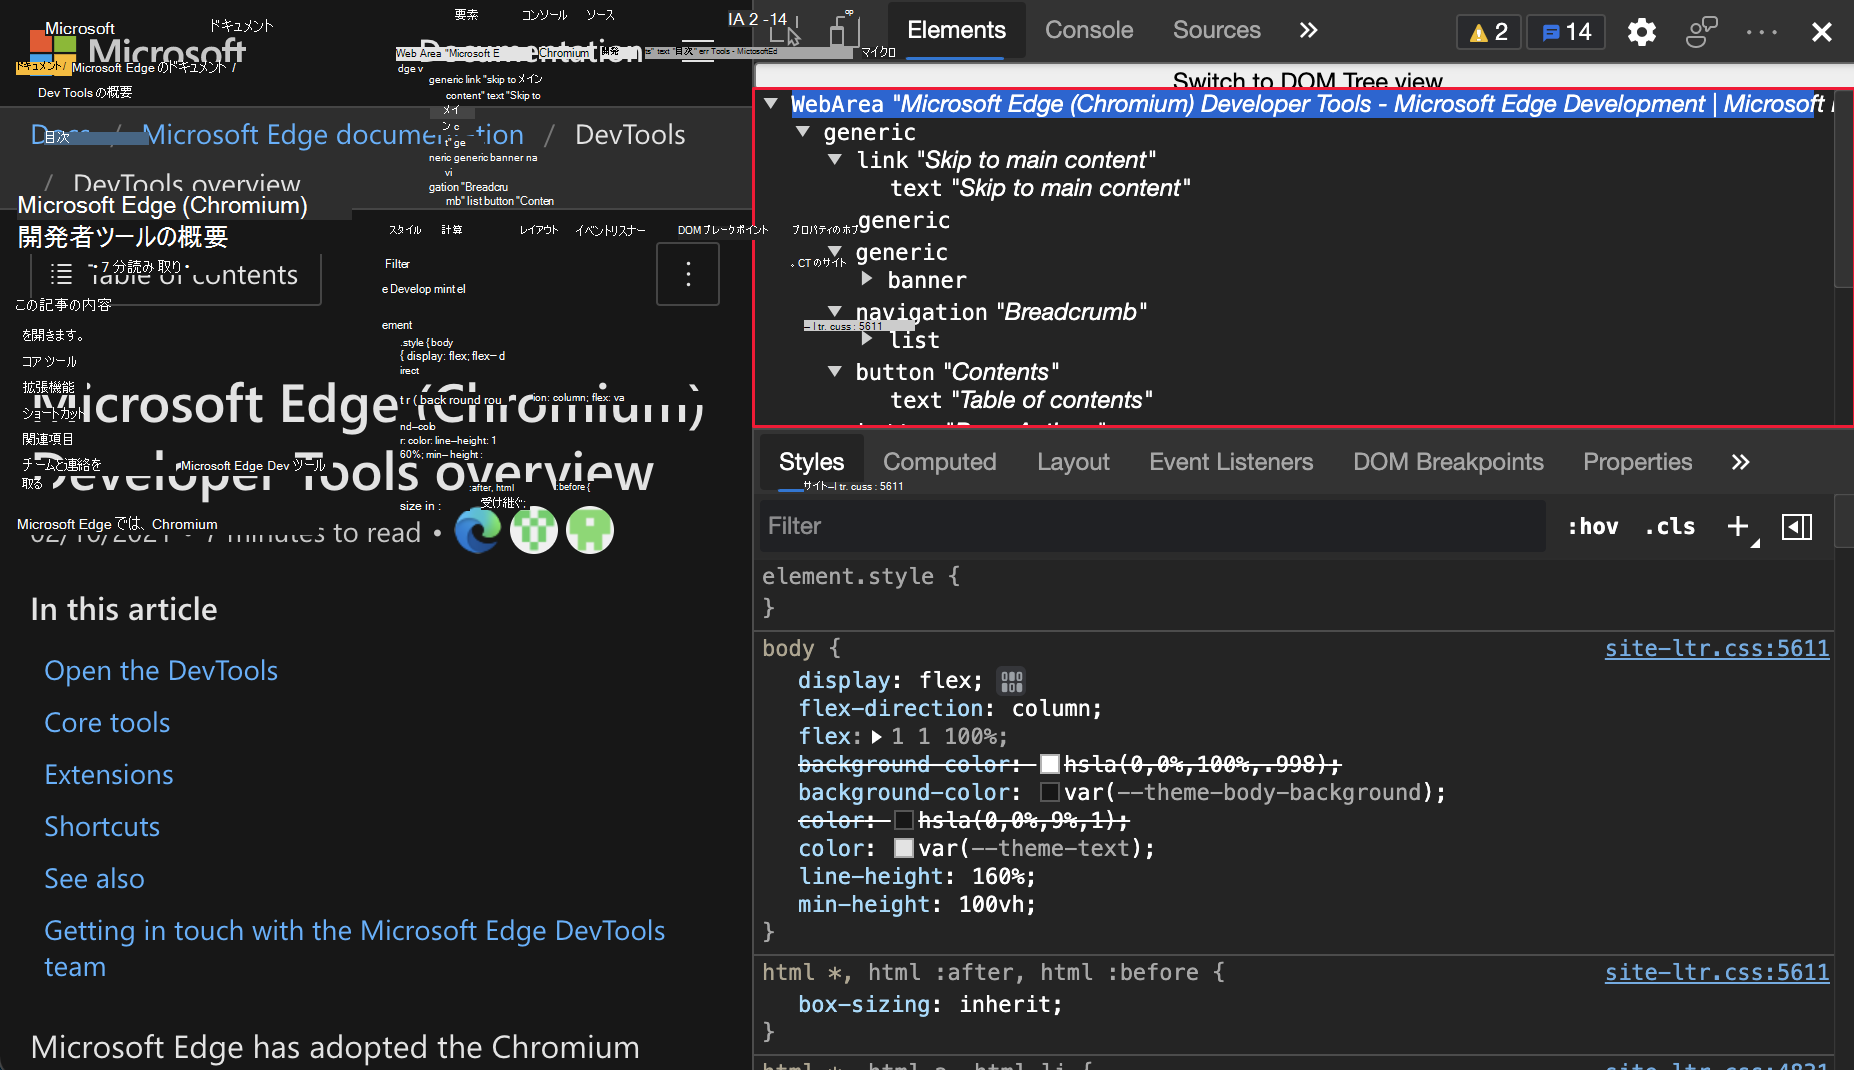
Task: Switch to the Elements tab
Action: point(956,30)
